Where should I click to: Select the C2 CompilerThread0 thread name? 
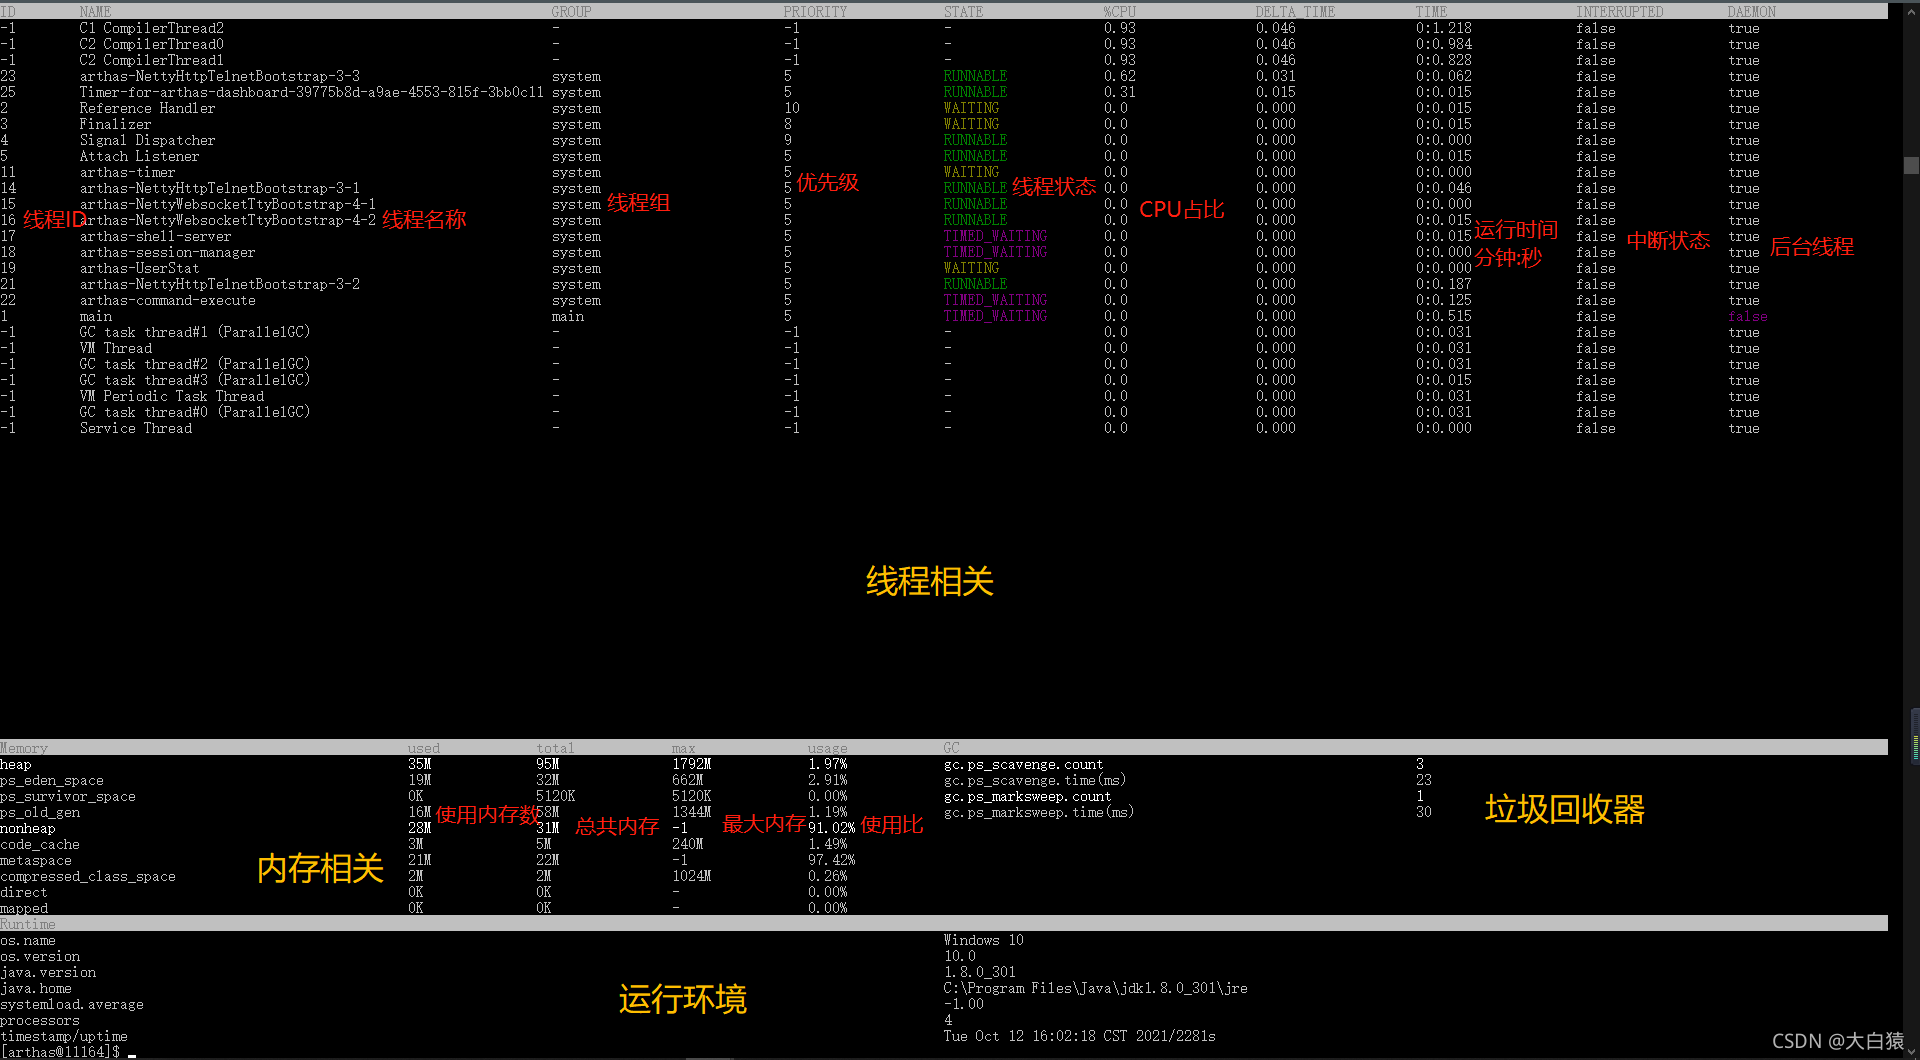coord(151,44)
